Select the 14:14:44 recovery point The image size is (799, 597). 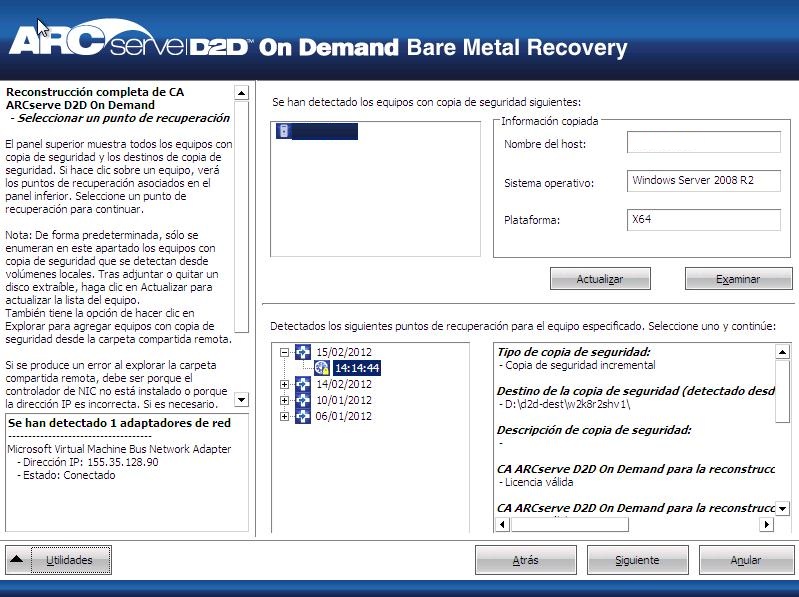tap(356, 368)
